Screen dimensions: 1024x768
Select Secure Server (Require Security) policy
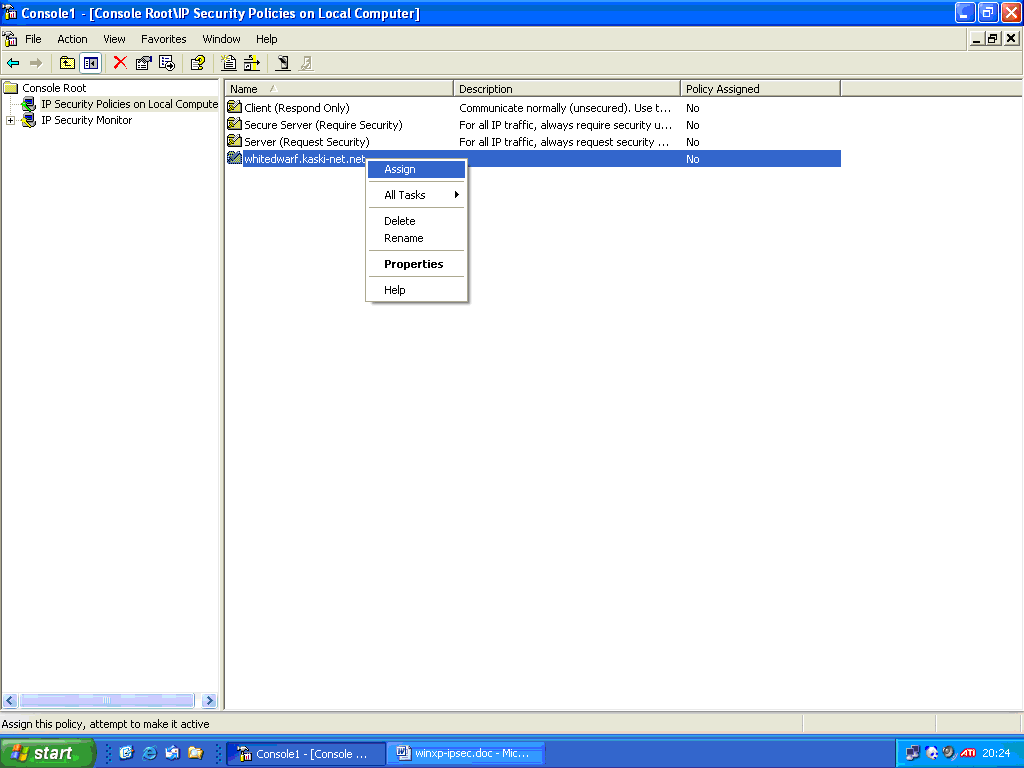click(x=323, y=125)
